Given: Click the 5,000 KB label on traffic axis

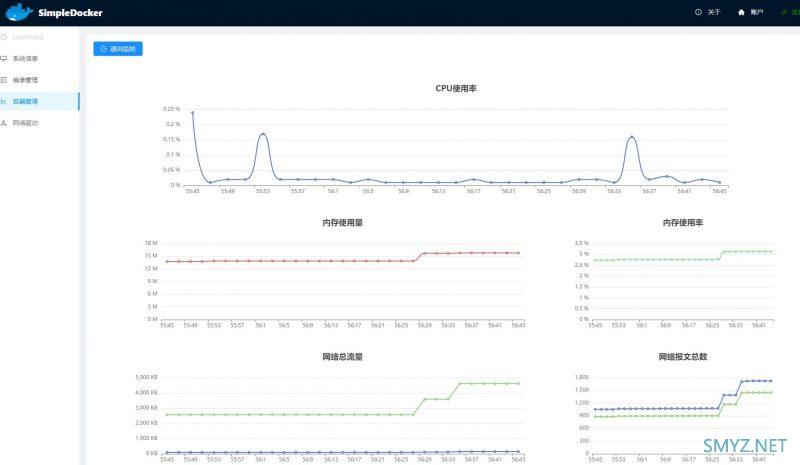Looking at the screenshot, I should coord(146,377).
